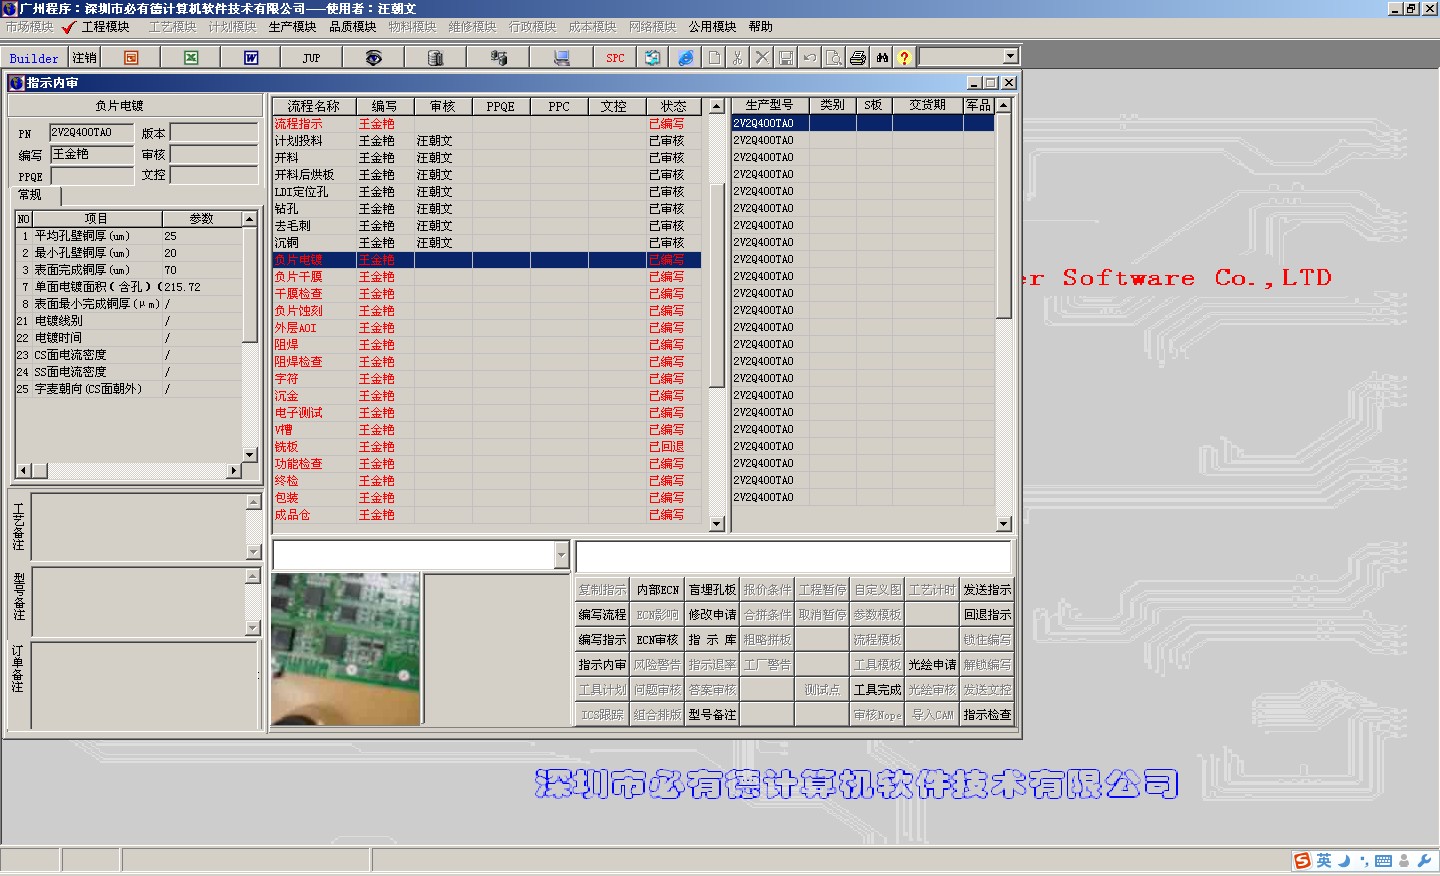Click the X delete toolbar icon
This screenshot has width=1440, height=876.
click(762, 58)
